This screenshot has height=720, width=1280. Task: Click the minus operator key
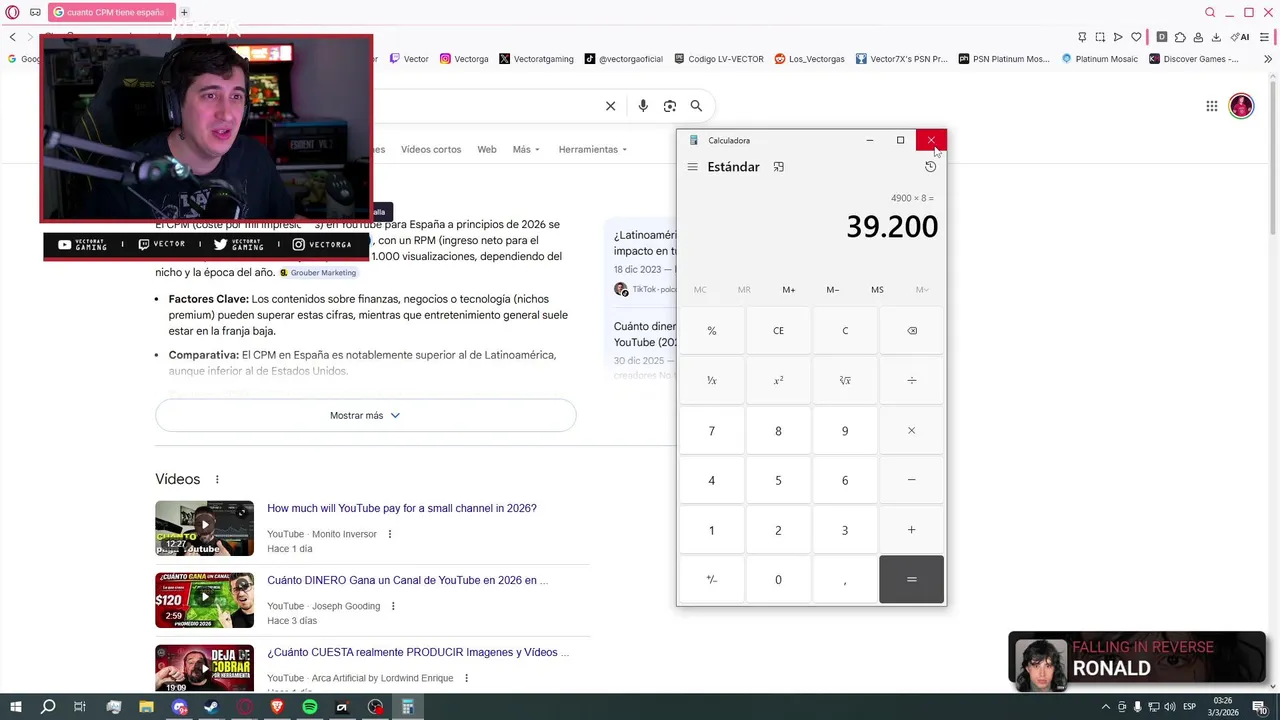911,480
